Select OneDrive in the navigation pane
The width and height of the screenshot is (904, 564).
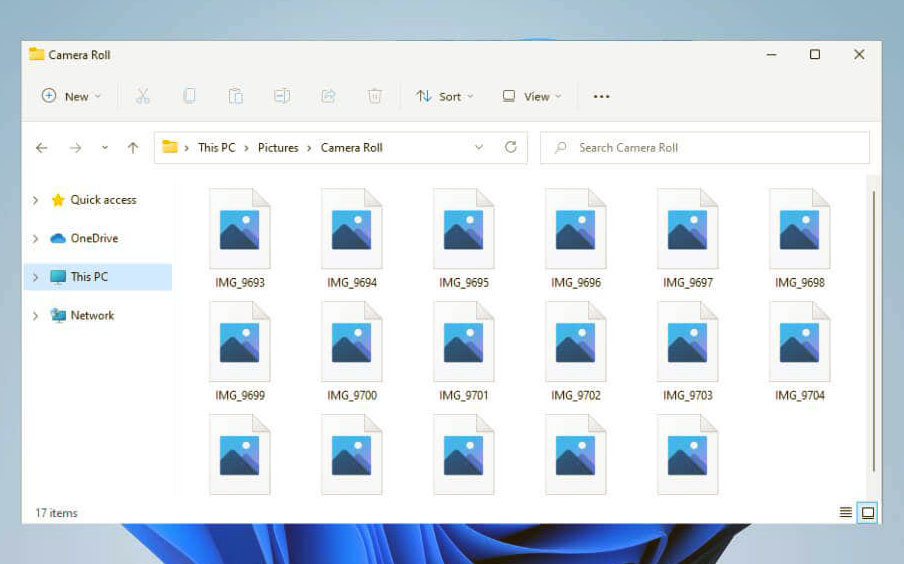94,238
